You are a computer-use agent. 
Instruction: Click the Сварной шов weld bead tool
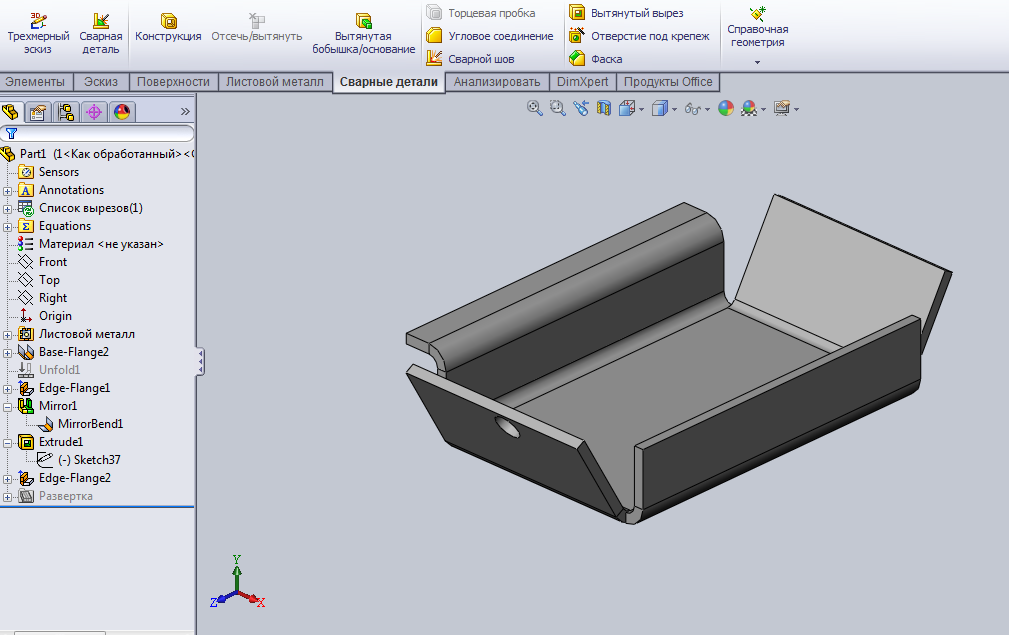tap(470, 59)
